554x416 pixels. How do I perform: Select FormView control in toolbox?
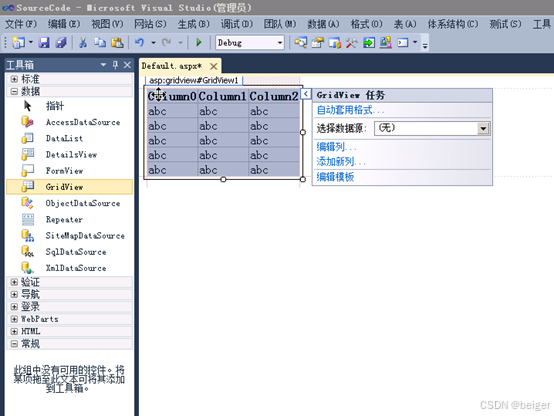coord(70,171)
